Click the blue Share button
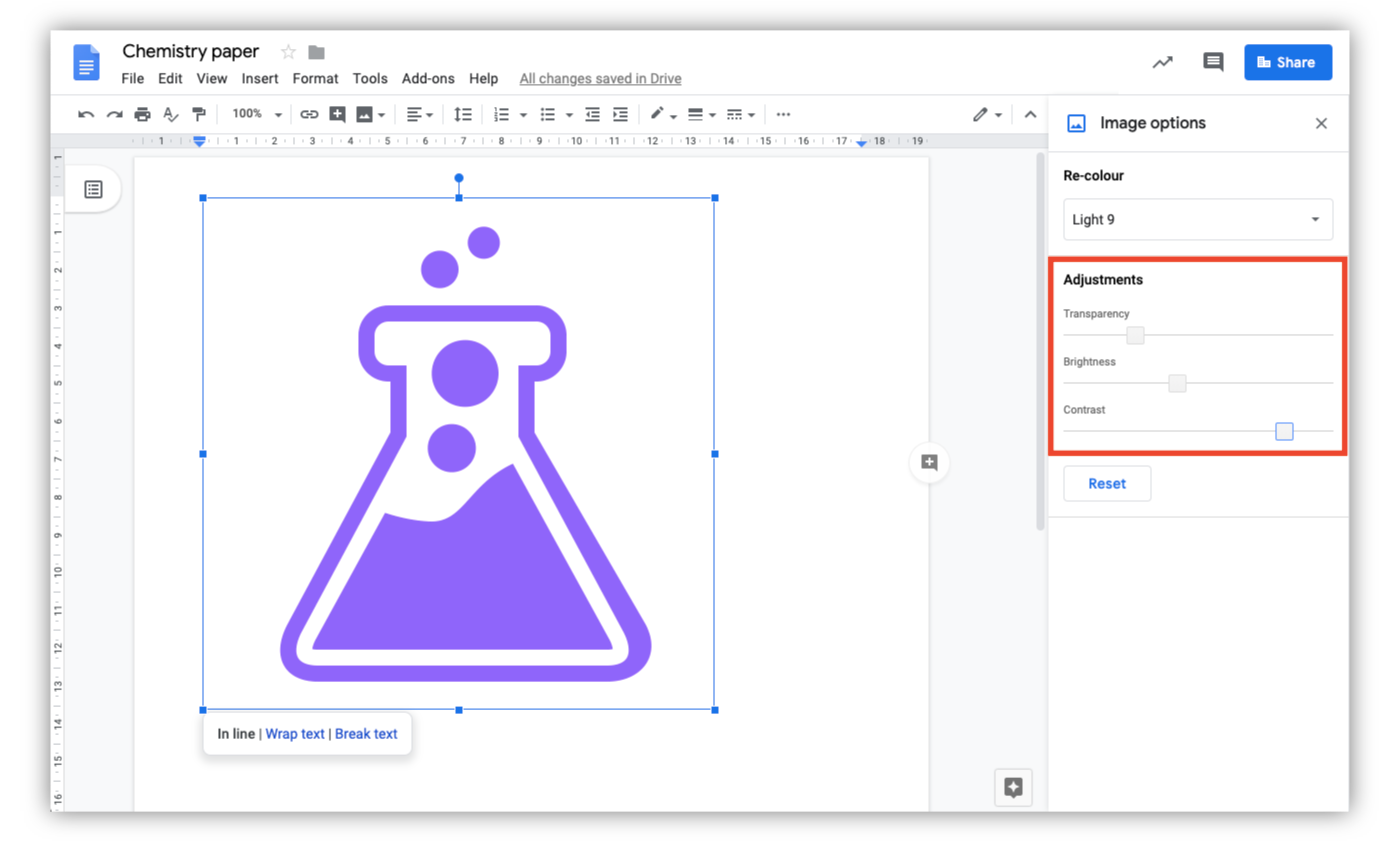This screenshot has width=1400, height=842. (1288, 62)
